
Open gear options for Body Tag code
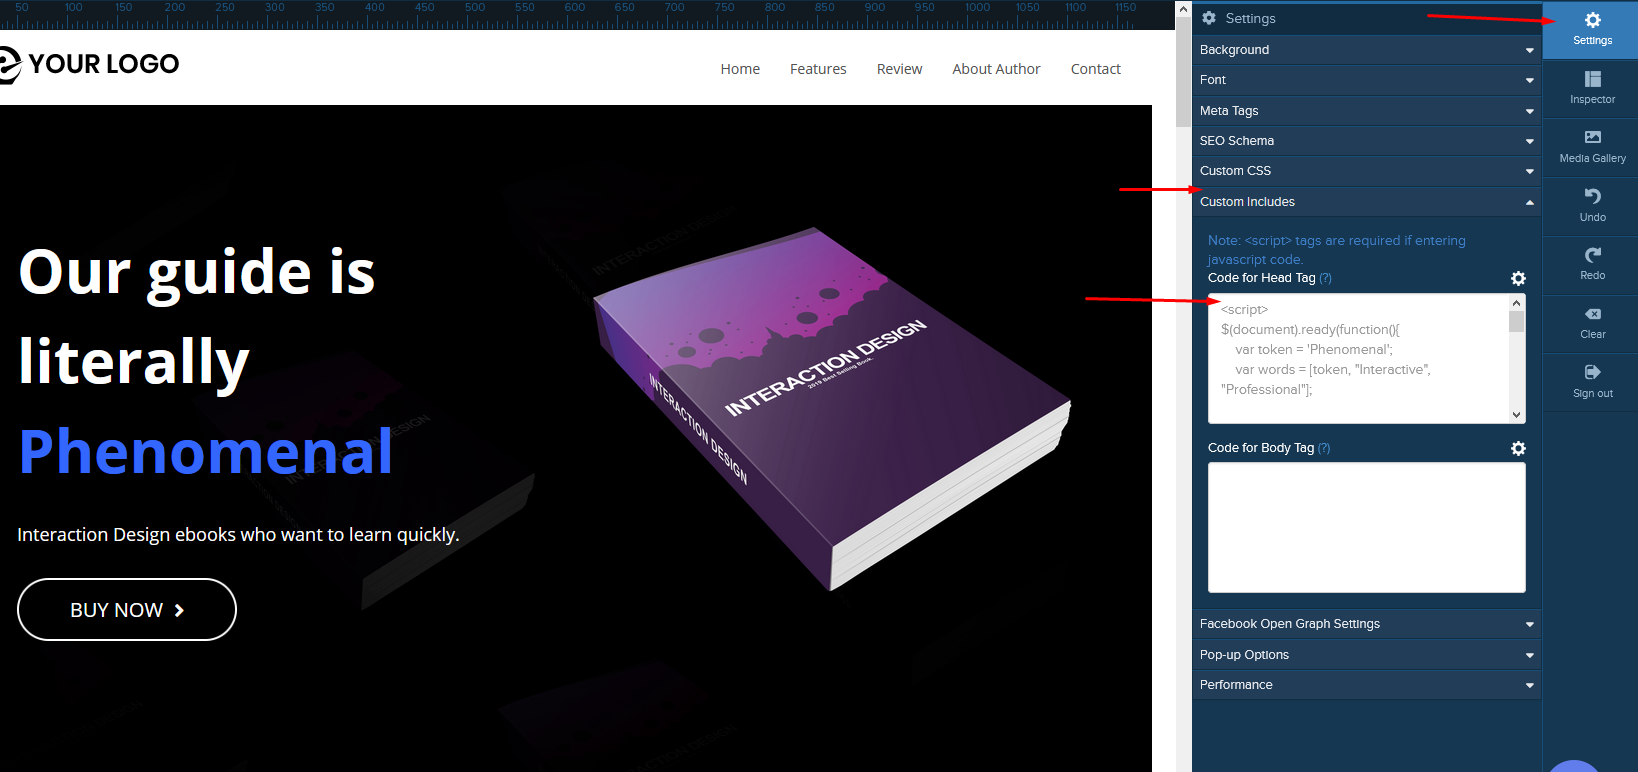1518,448
